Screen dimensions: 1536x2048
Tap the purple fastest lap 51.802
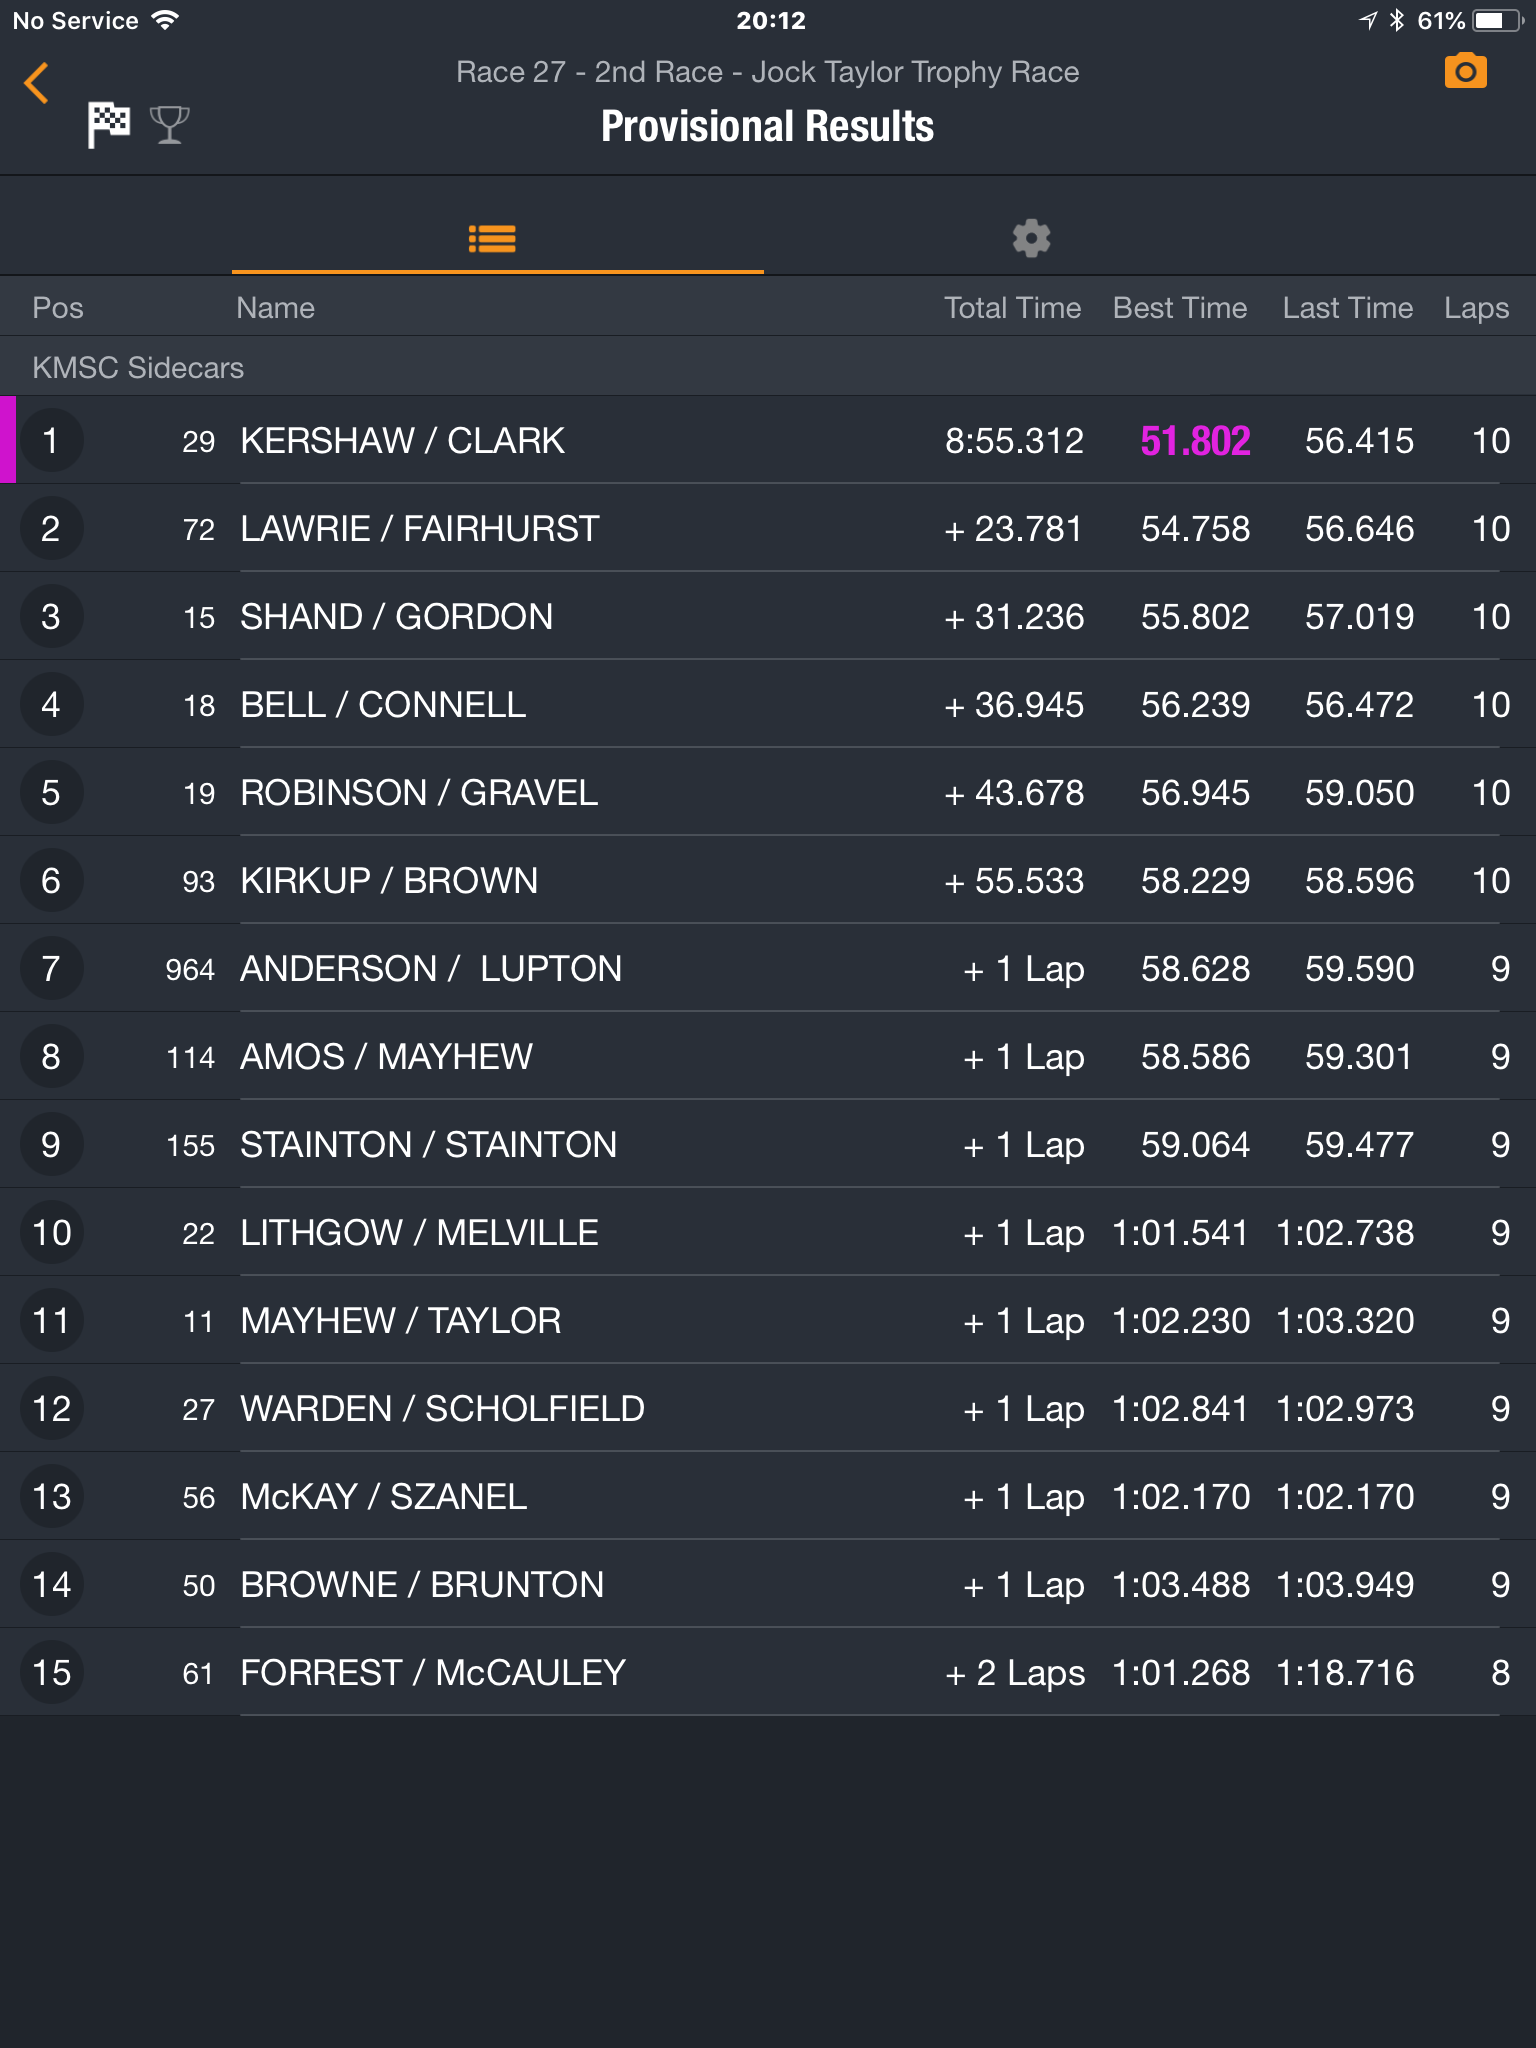[x=1195, y=441]
